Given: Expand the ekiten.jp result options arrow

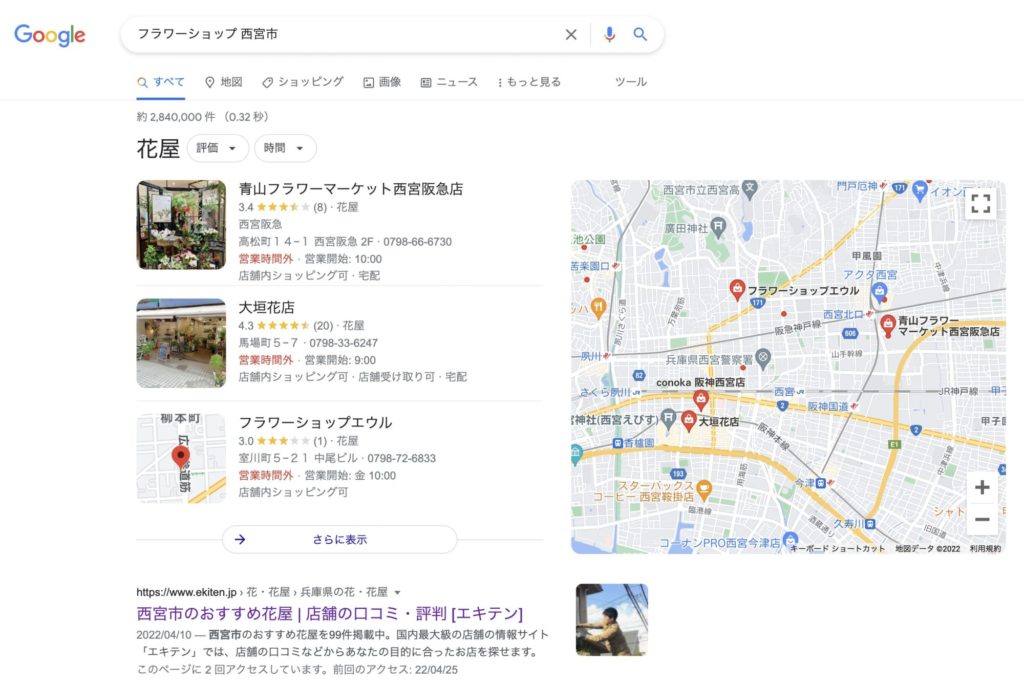Looking at the screenshot, I should (397, 592).
